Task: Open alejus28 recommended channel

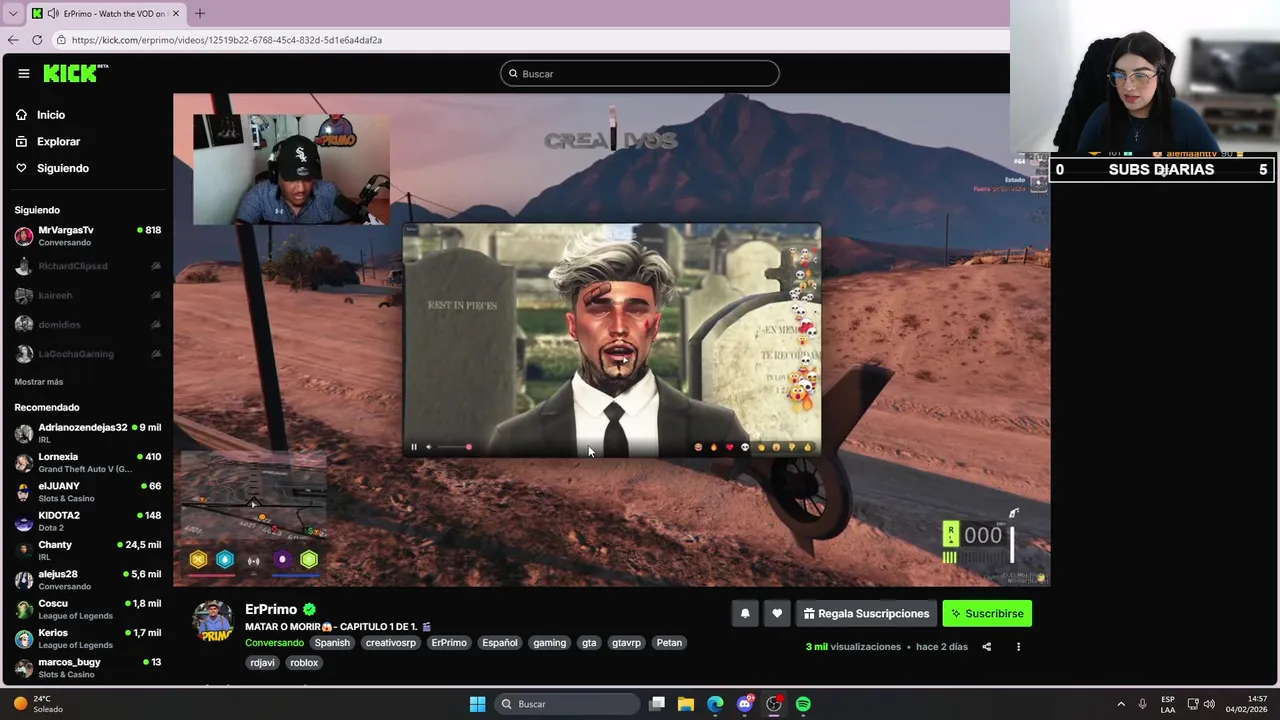Action: (x=87, y=580)
